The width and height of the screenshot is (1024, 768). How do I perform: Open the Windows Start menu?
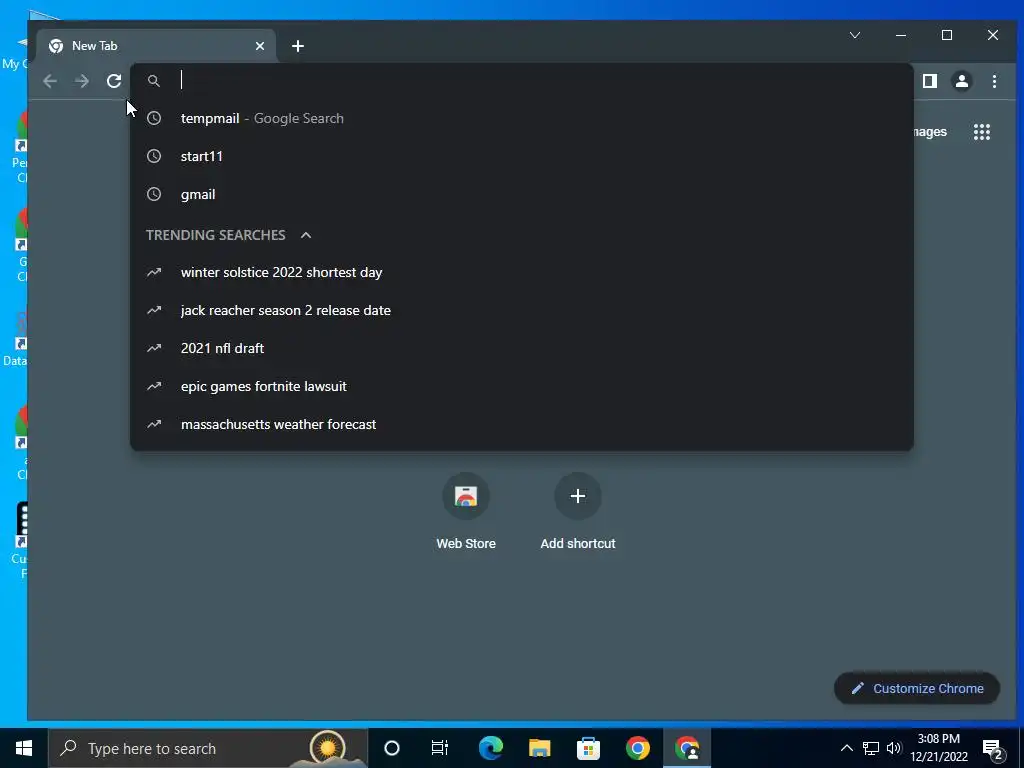click(24, 748)
